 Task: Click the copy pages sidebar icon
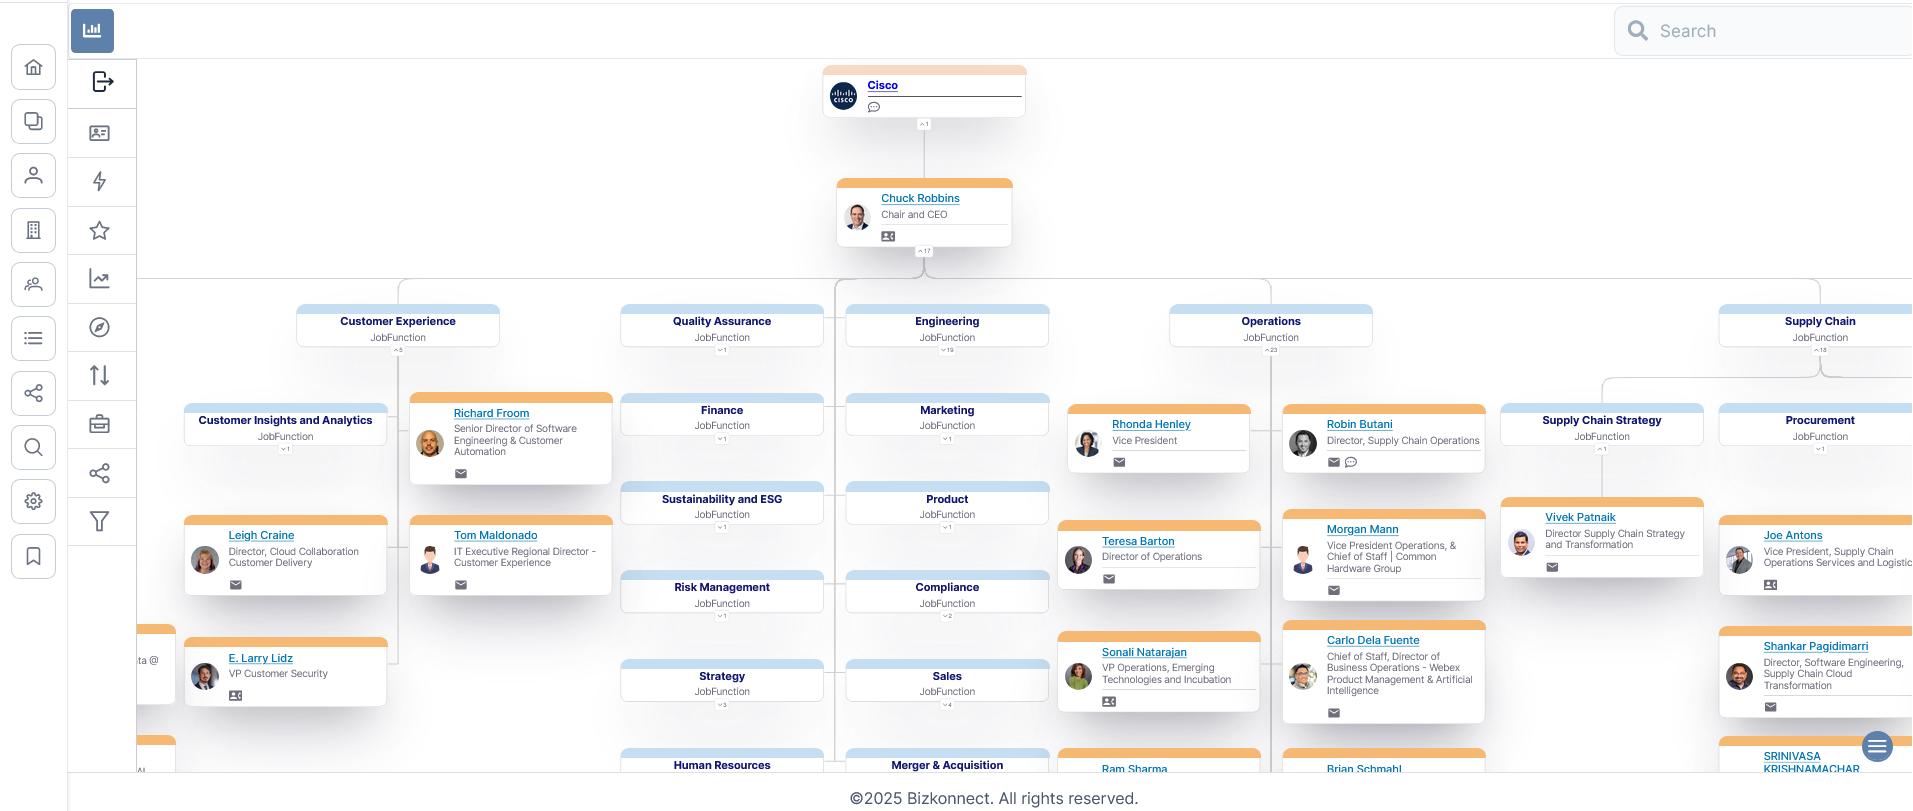coord(33,121)
